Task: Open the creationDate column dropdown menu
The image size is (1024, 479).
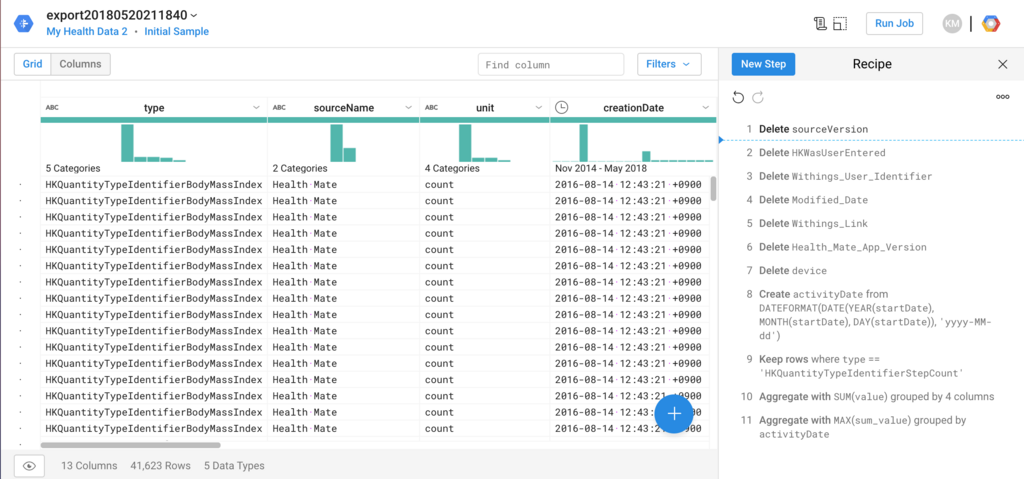Action: (705, 108)
